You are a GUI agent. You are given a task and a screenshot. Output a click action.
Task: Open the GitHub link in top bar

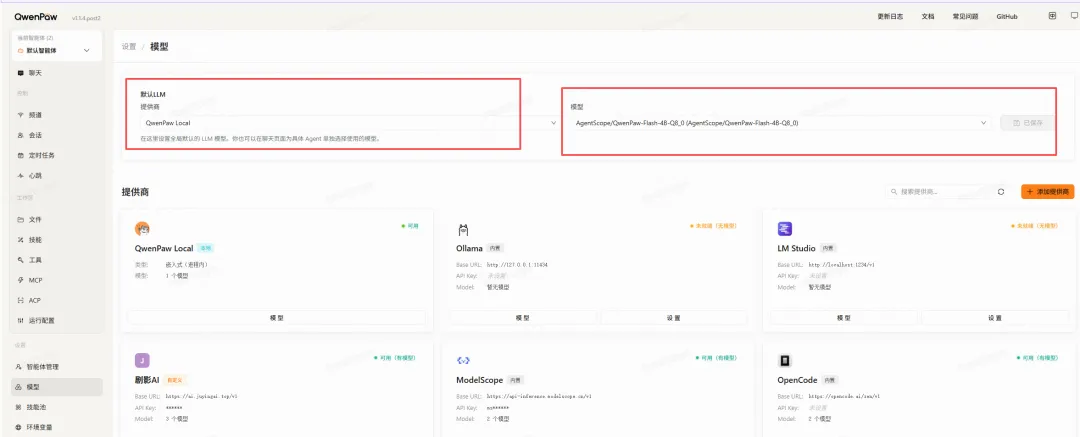pyautogui.click(x=1006, y=17)
